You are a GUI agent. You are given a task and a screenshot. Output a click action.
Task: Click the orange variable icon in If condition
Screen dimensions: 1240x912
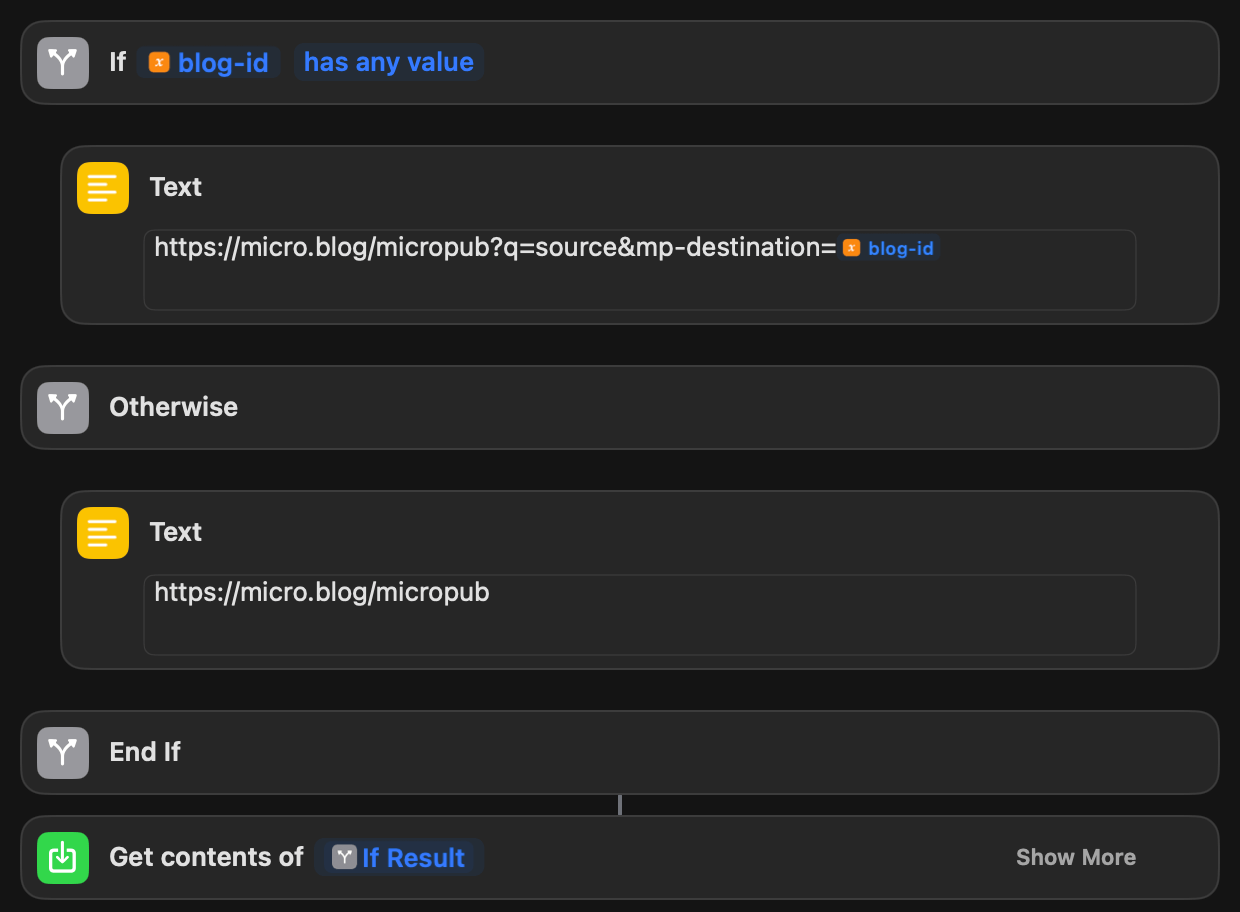tap(159, 62)
